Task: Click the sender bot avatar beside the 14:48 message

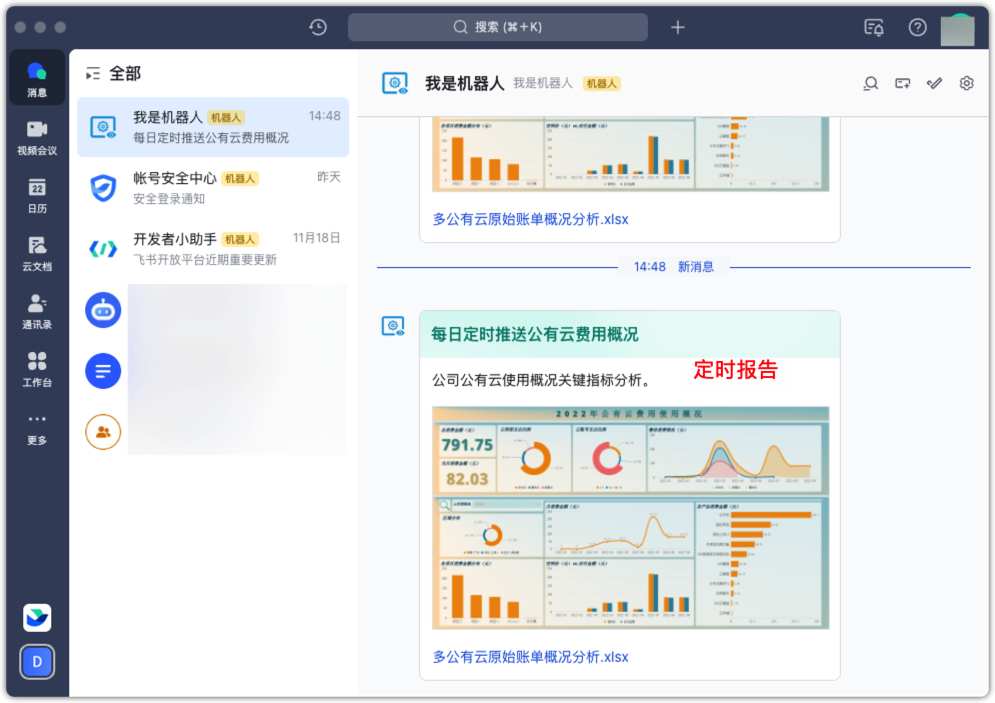Action: point(393,326)
